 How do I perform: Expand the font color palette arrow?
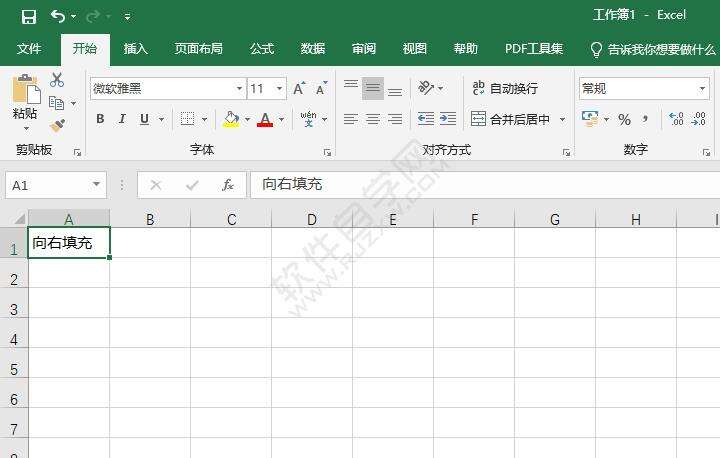[281, 119]
